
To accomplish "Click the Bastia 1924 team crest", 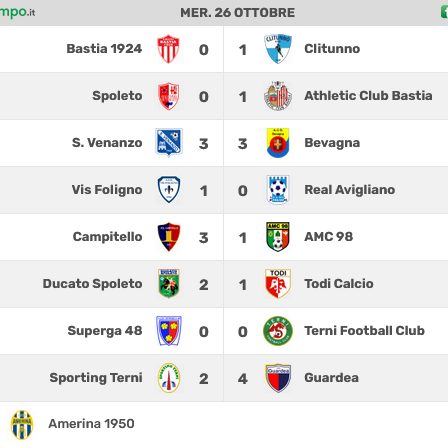I will tap(168, 49).
